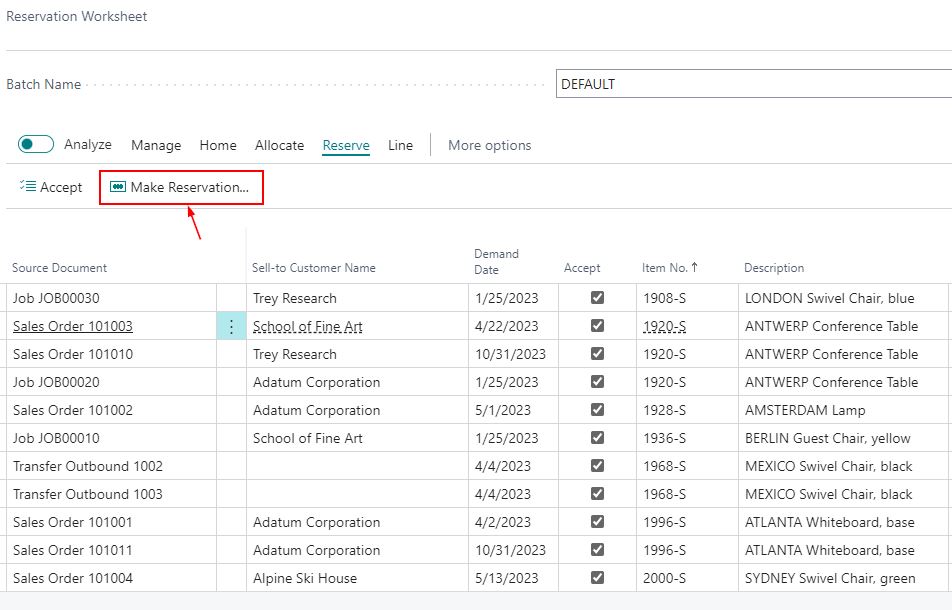Uncheck Accept for Transfer Outbound 1002
This screenshot has height=610, width=952.
click(x=597, y=466)
